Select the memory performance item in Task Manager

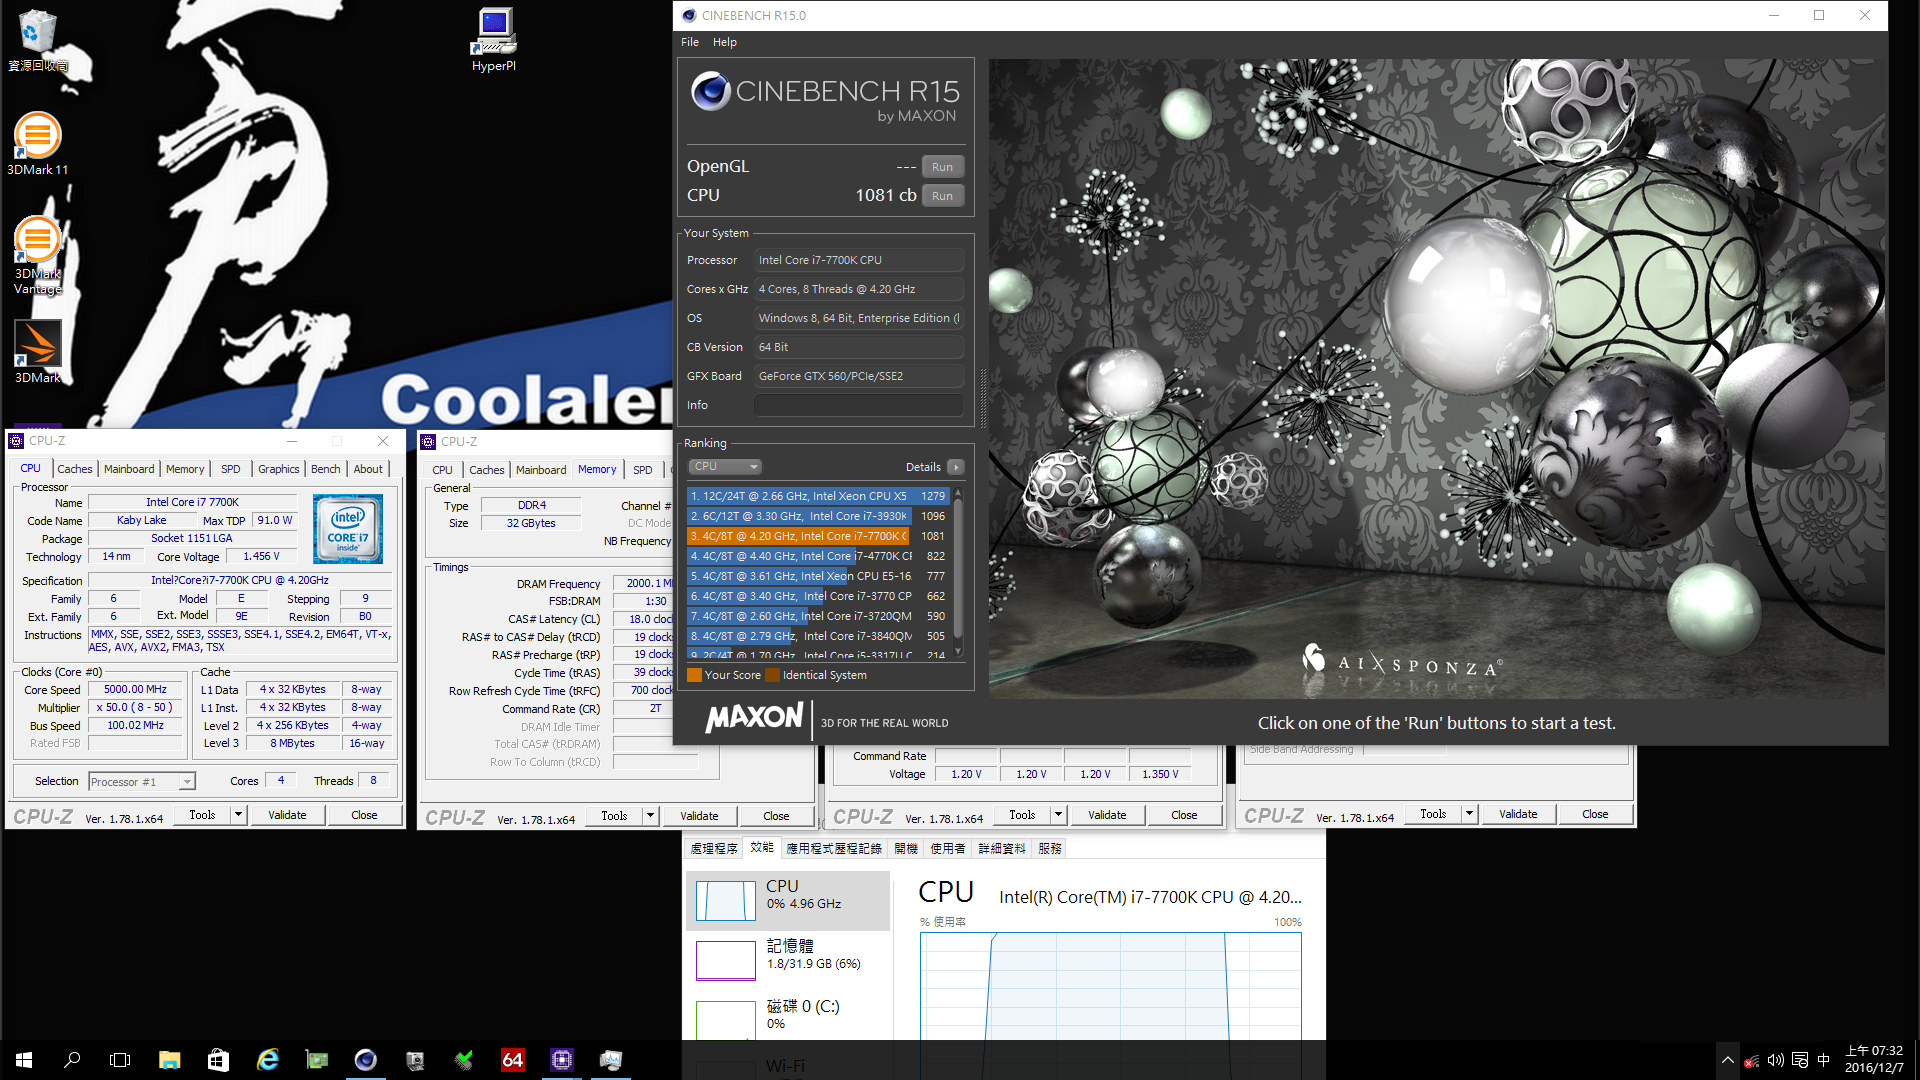tap(788, 961)
